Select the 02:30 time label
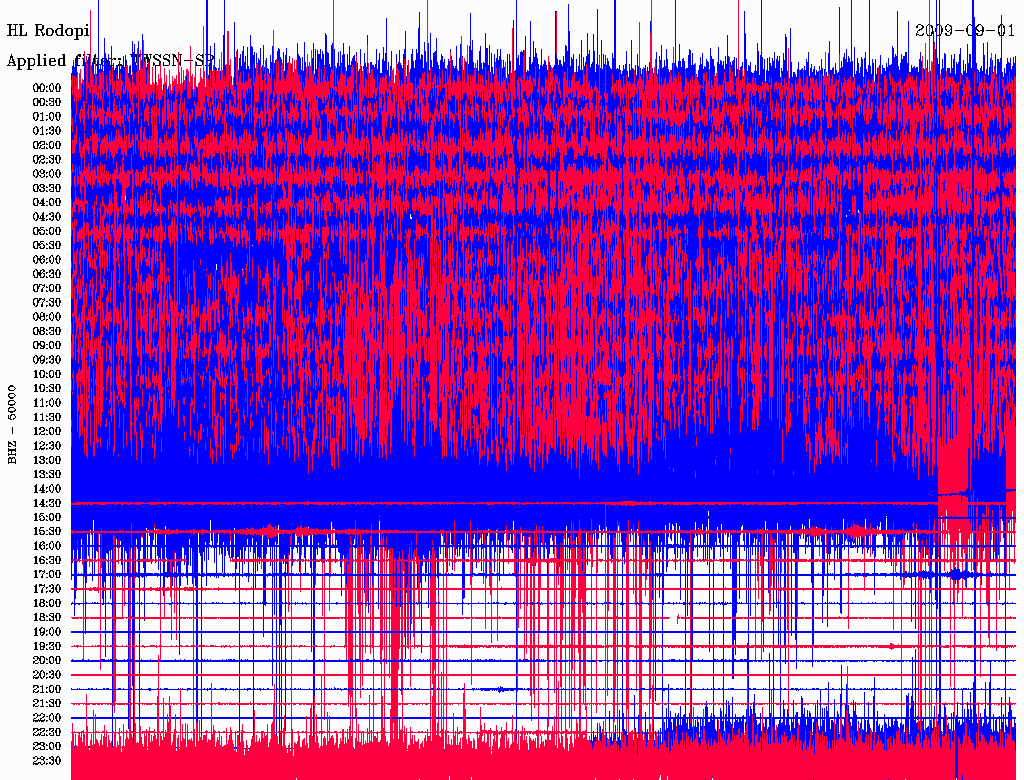 47,160
